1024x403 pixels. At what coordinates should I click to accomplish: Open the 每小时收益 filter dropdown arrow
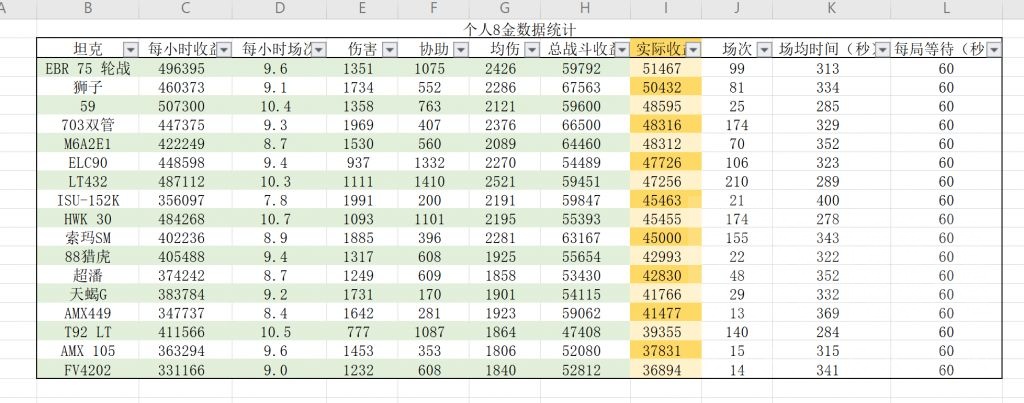click(x=224, y=50)
